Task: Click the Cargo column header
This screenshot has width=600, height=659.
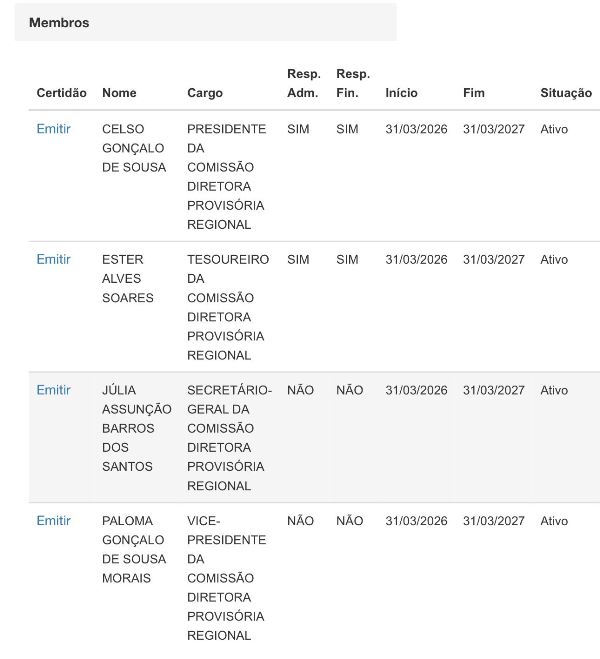Action: click(205, 93)
